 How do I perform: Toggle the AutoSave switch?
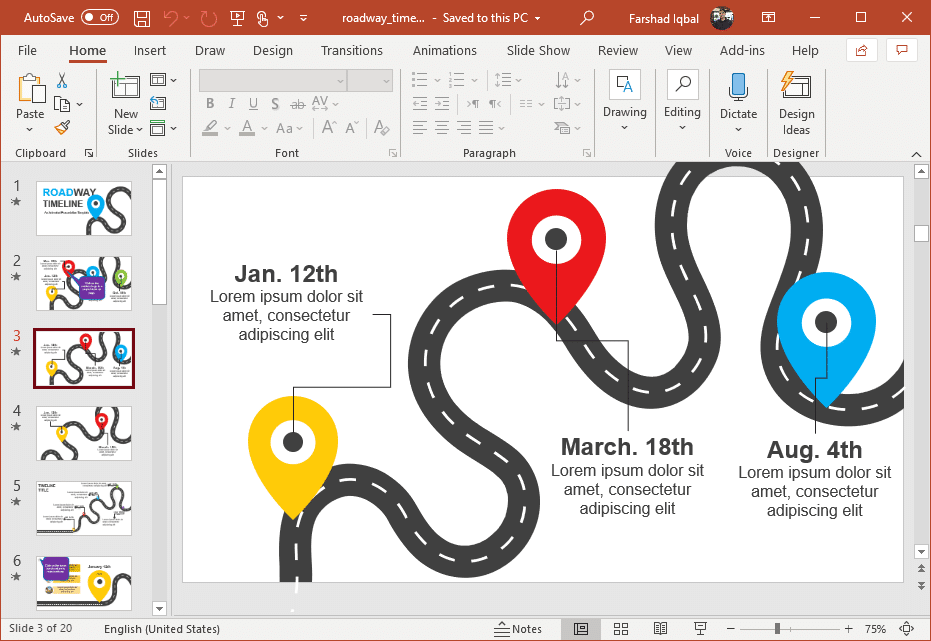click(99, 18)
